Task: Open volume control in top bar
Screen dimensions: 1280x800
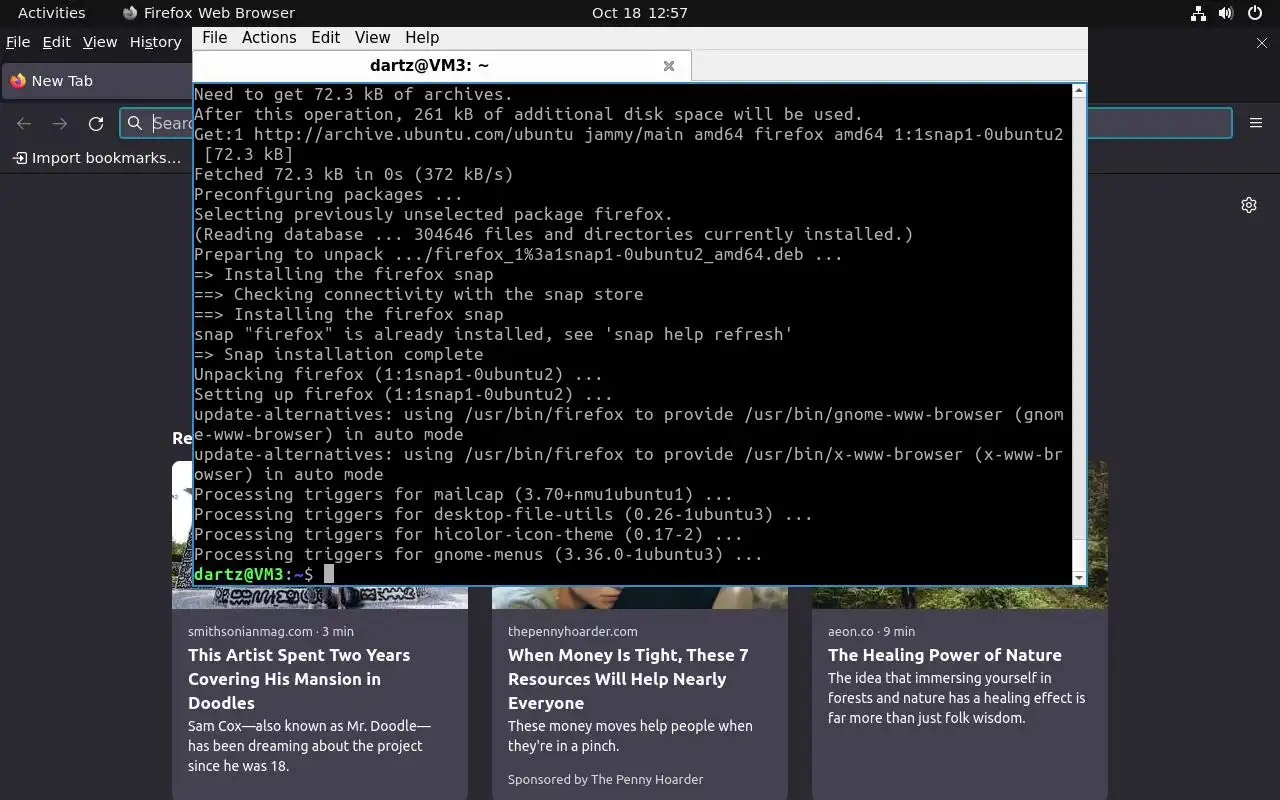Action: pos(1226,13)
